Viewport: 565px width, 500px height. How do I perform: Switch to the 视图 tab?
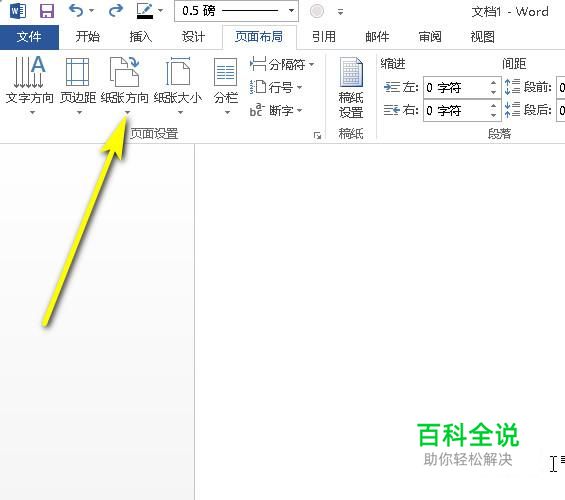click(x=482, y=37)
